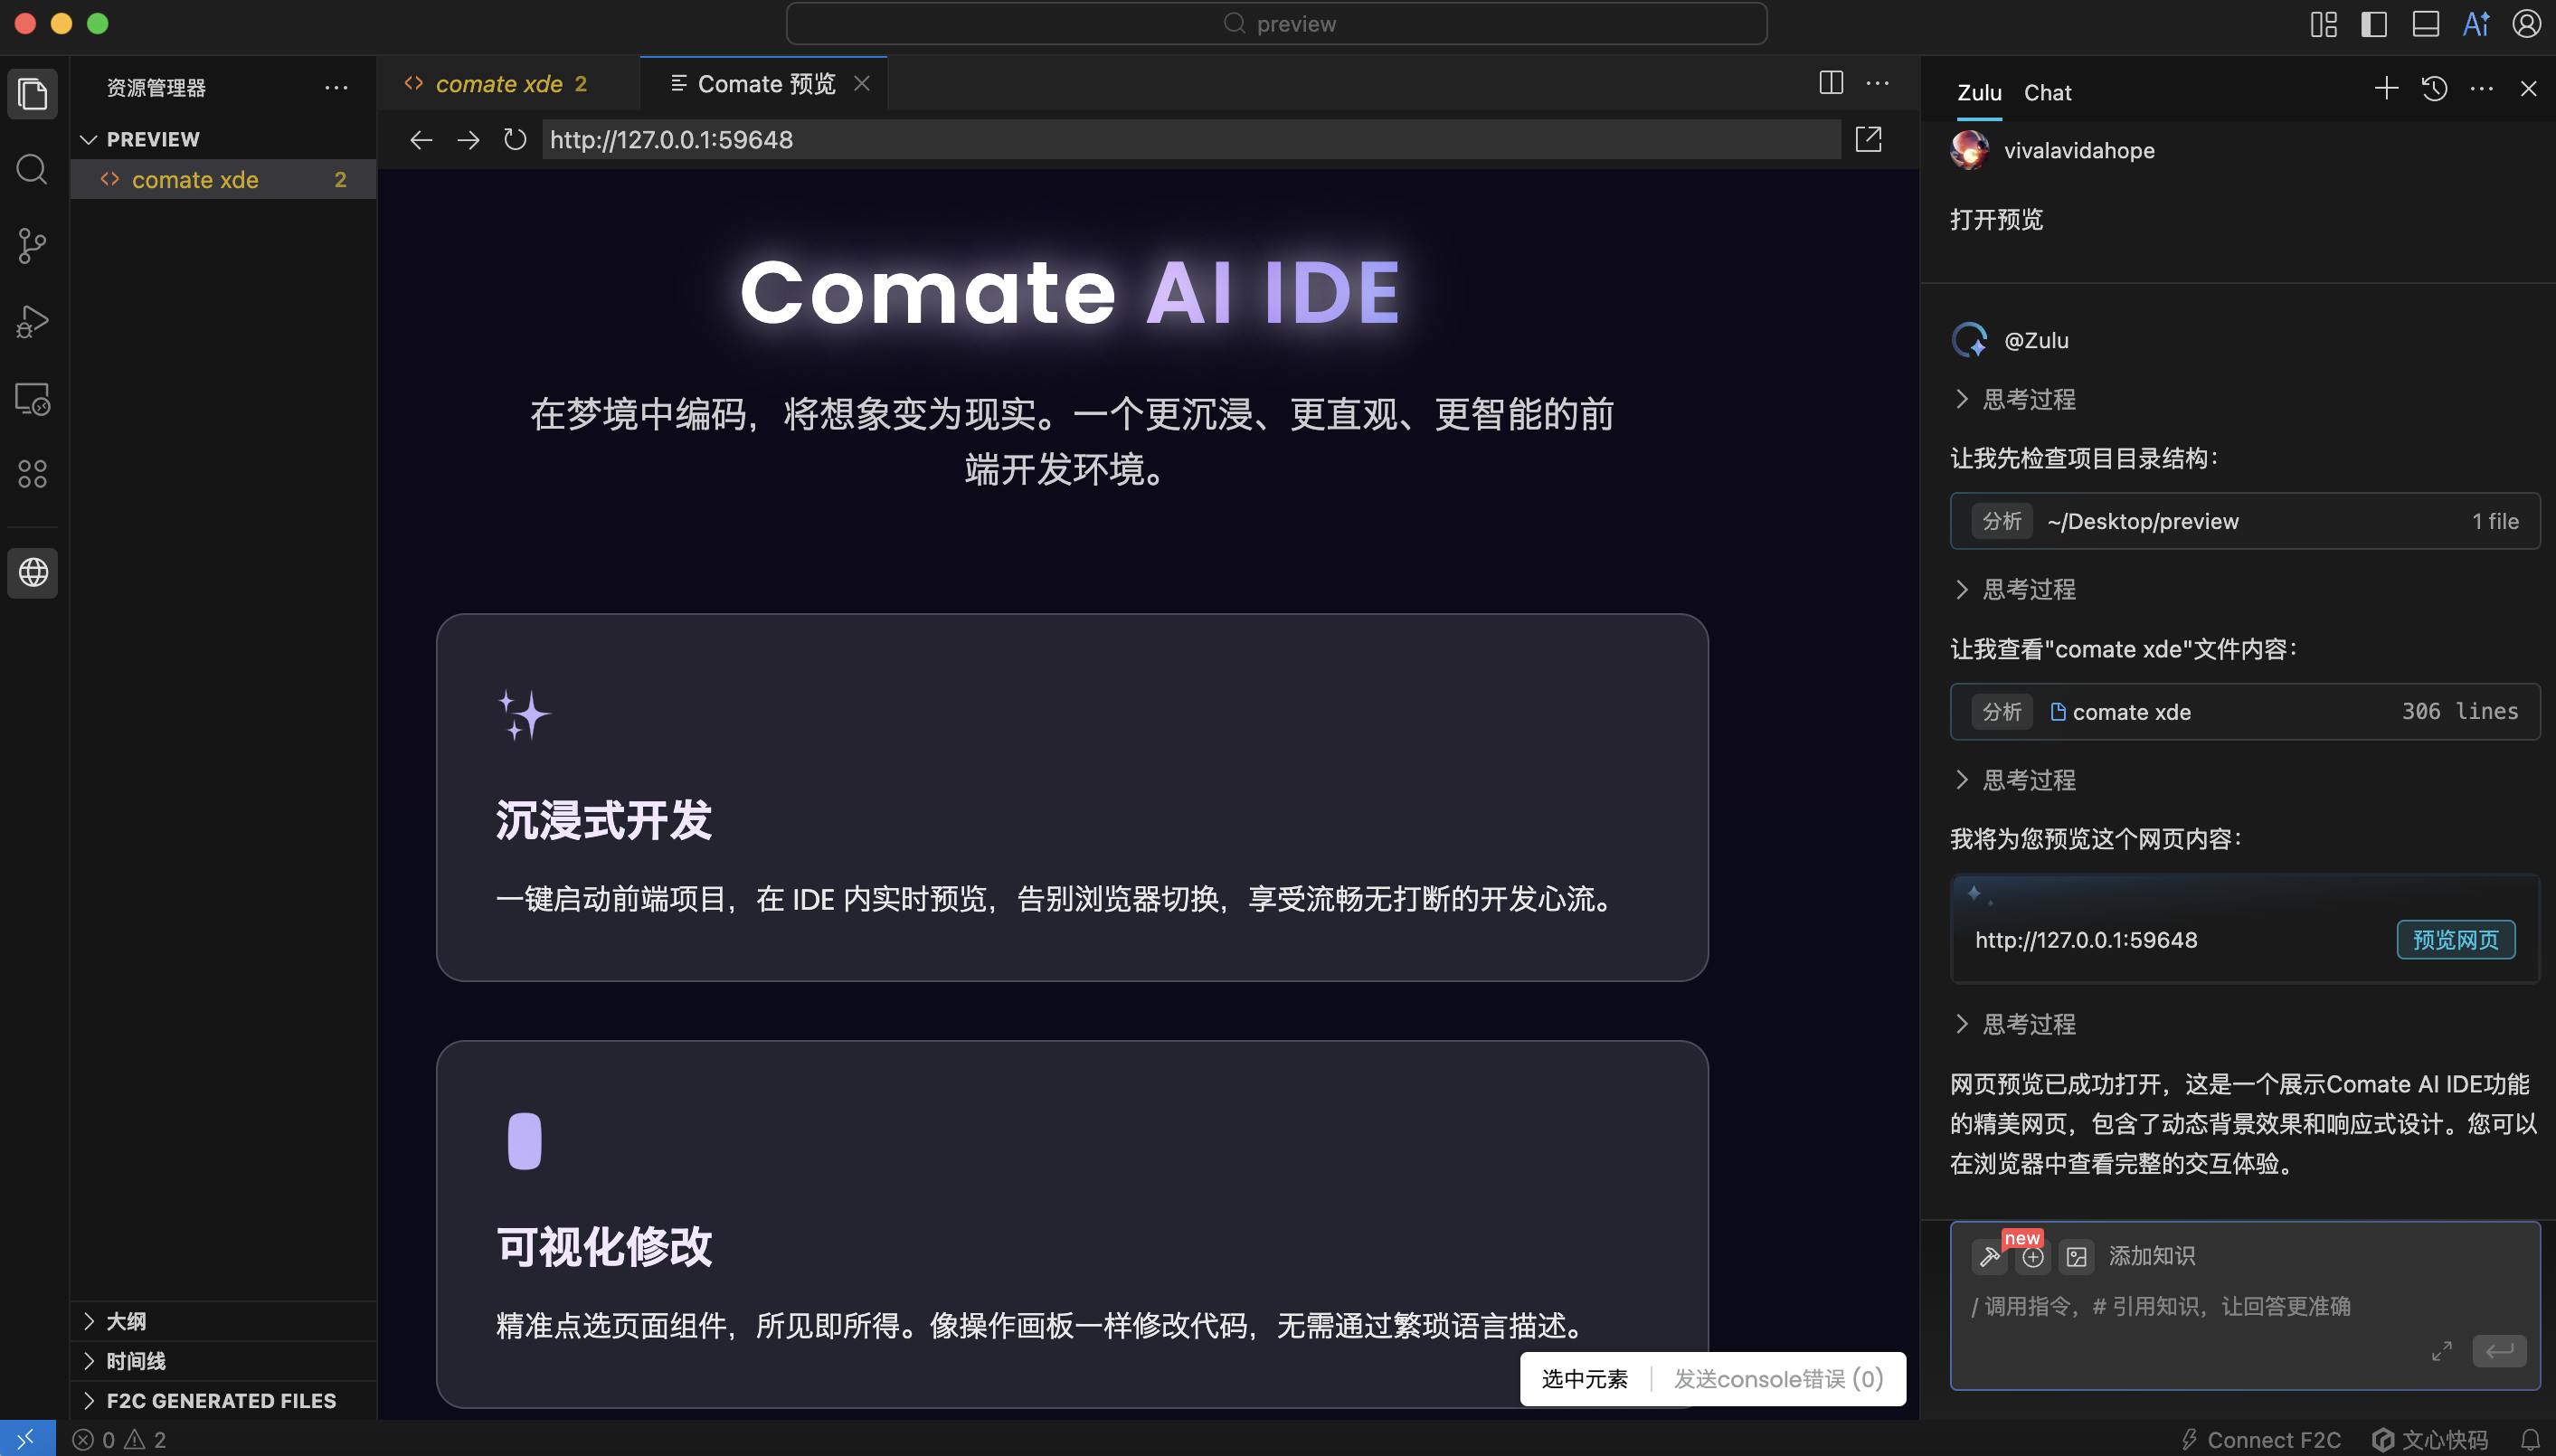This screenshot has width=2556, height=1456.
Task: Expand the chat input box
Action: tap(2441, 1351)
